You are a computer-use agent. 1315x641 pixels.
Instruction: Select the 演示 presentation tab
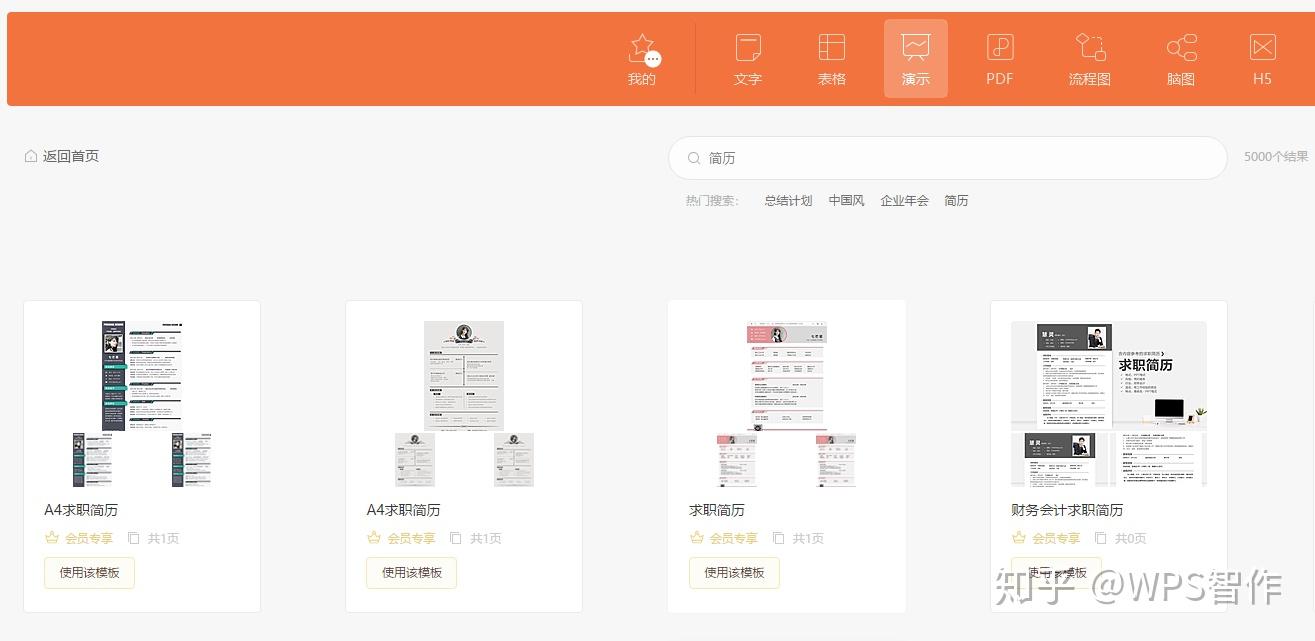(916, 59)
